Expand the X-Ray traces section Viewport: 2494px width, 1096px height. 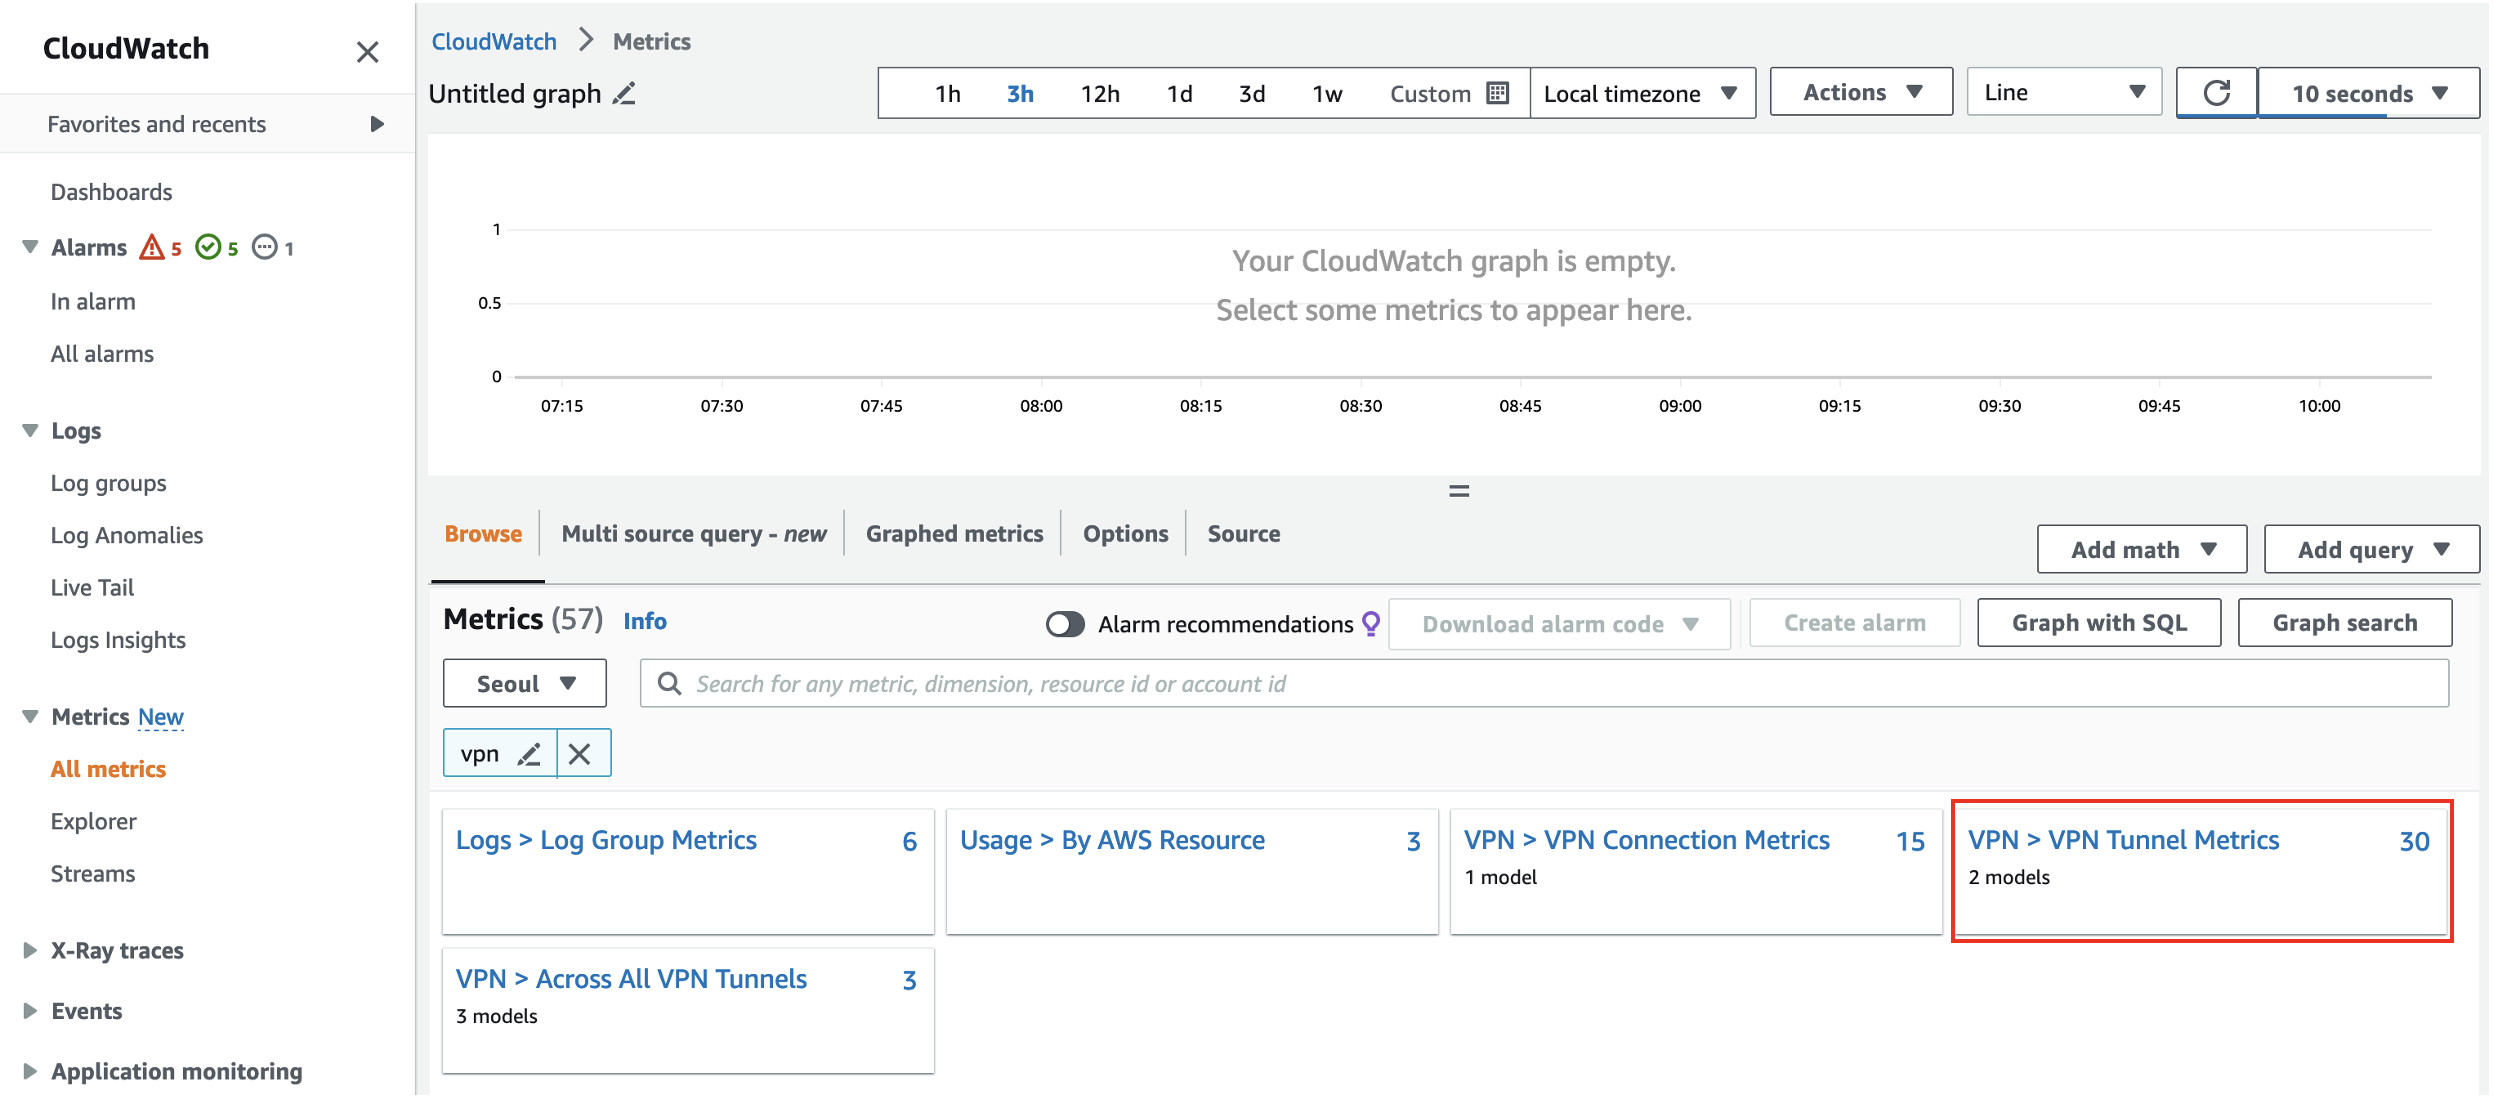30,950
